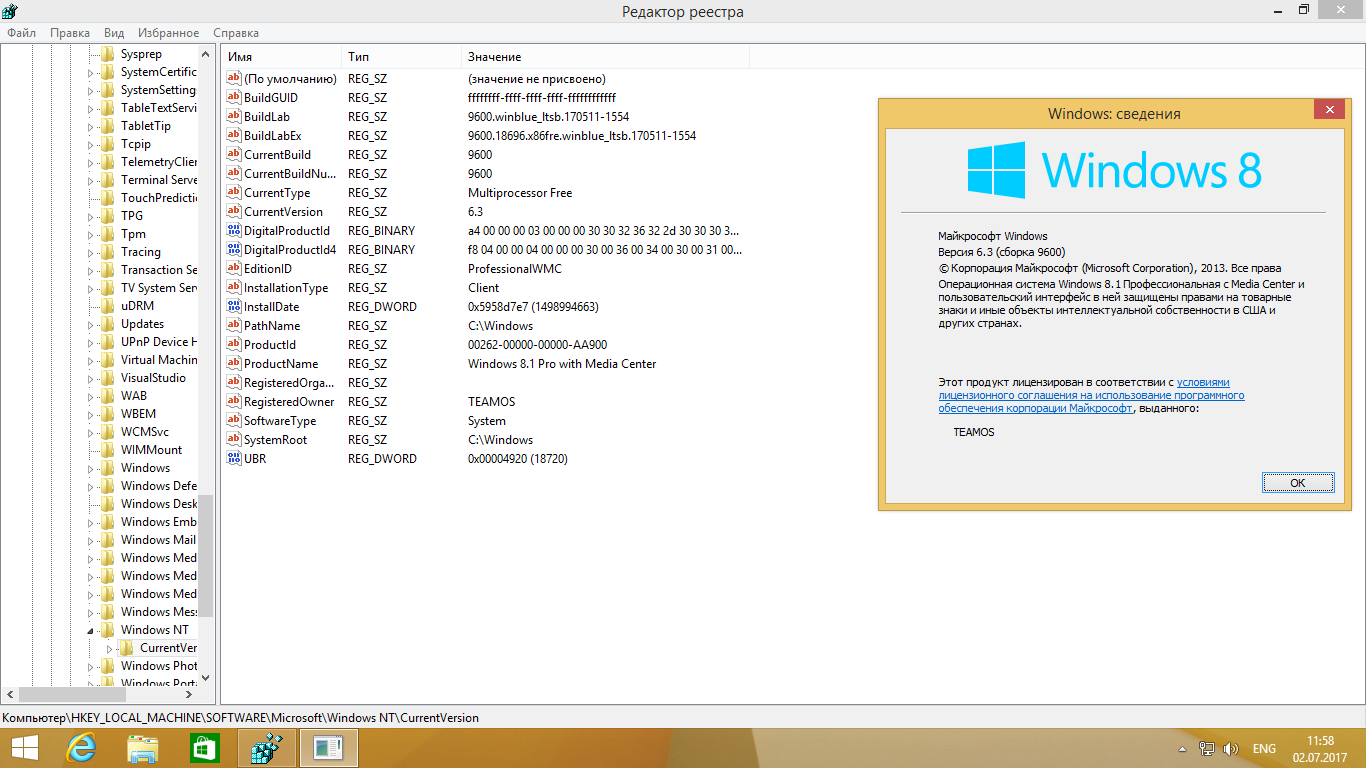Click the EditionID string value icon
Viewport: 1366px width, 768px height.
[234, 269]
